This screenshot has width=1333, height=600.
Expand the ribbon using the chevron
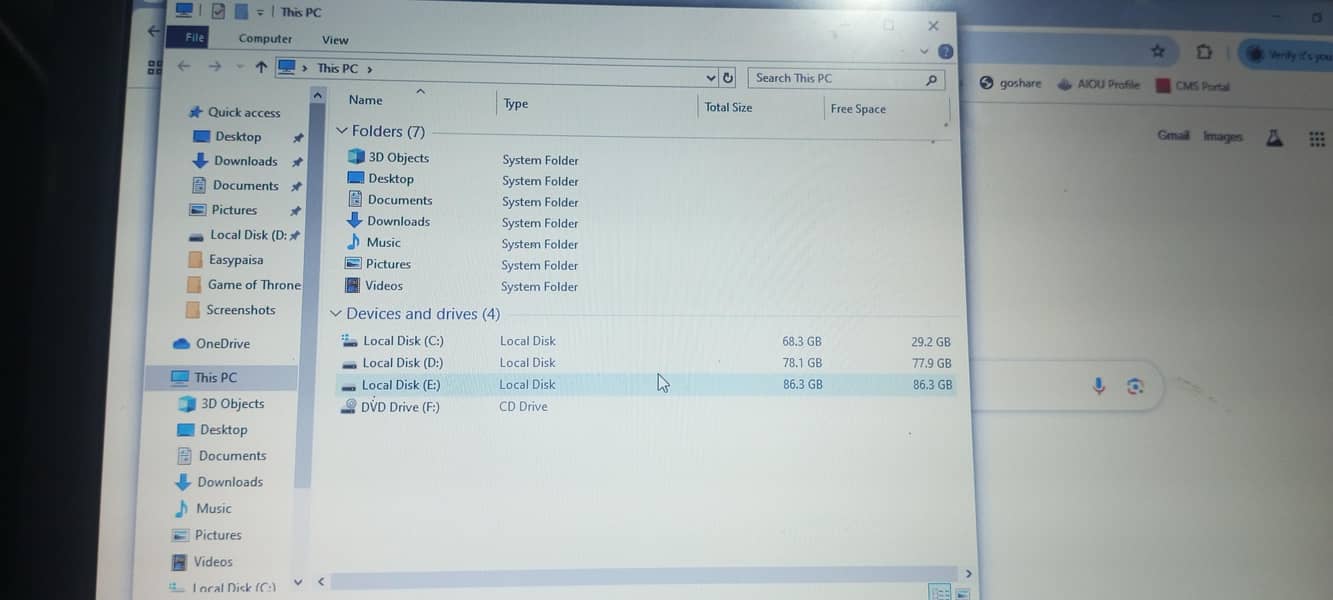pos(924,50)
